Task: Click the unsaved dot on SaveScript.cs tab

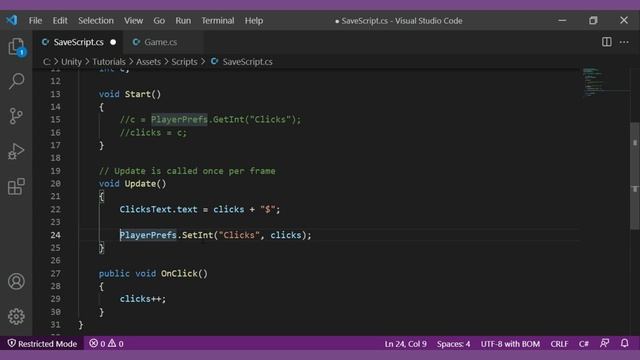Action: click(x=113, y=42)
